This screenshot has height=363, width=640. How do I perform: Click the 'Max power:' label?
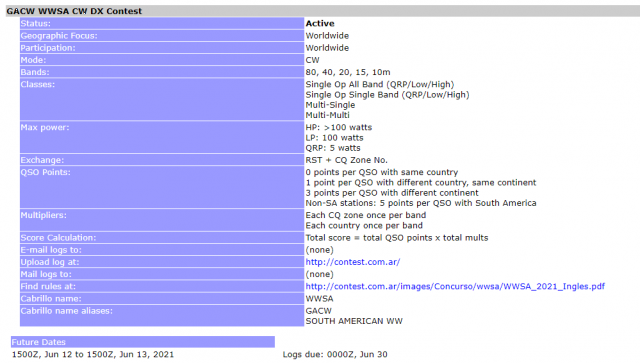pos(45,127)
